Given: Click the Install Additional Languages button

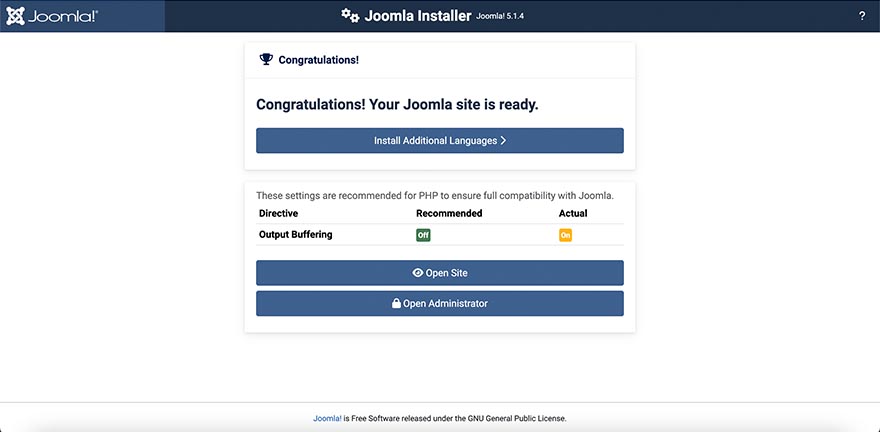Looking at the screenshot, I should pos(439,141).
